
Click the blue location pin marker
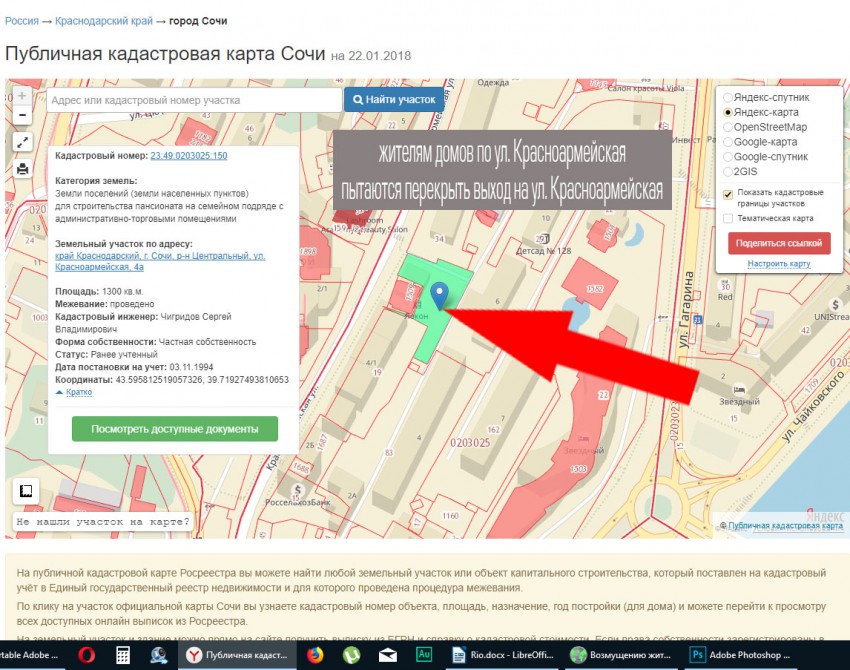tap(439, 295)
